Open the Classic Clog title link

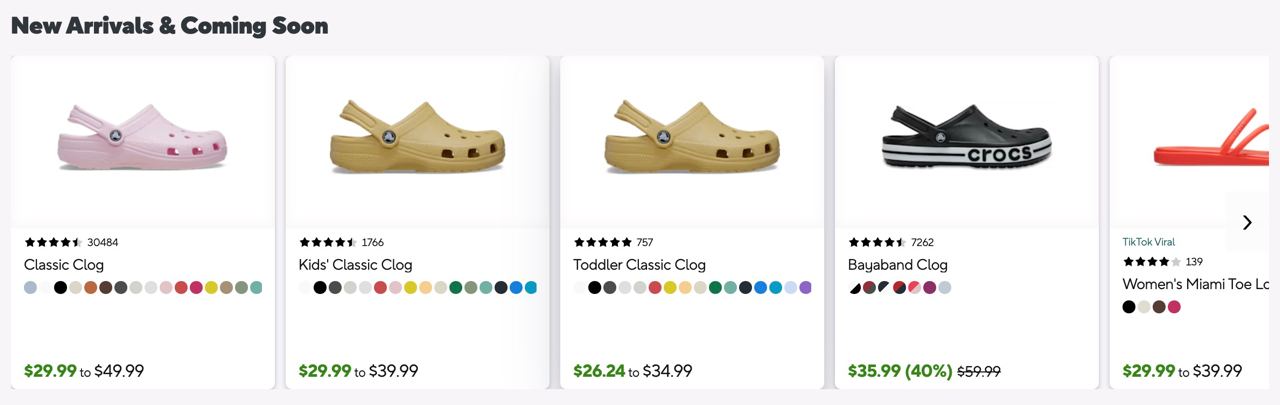64,265
